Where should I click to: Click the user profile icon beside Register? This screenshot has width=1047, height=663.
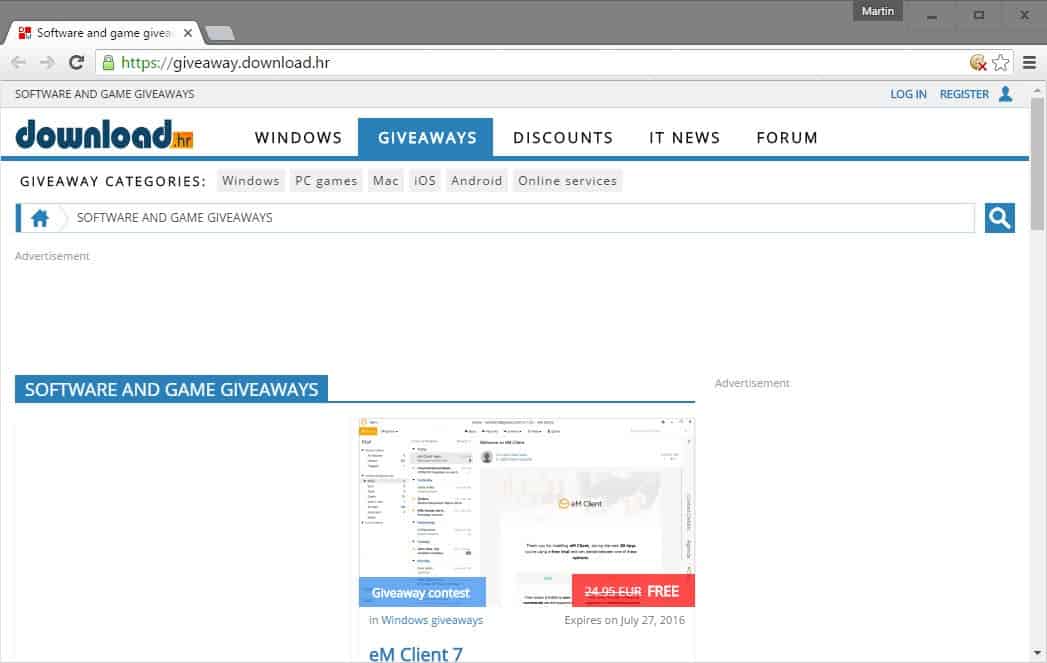click(x=1005, y=94)
